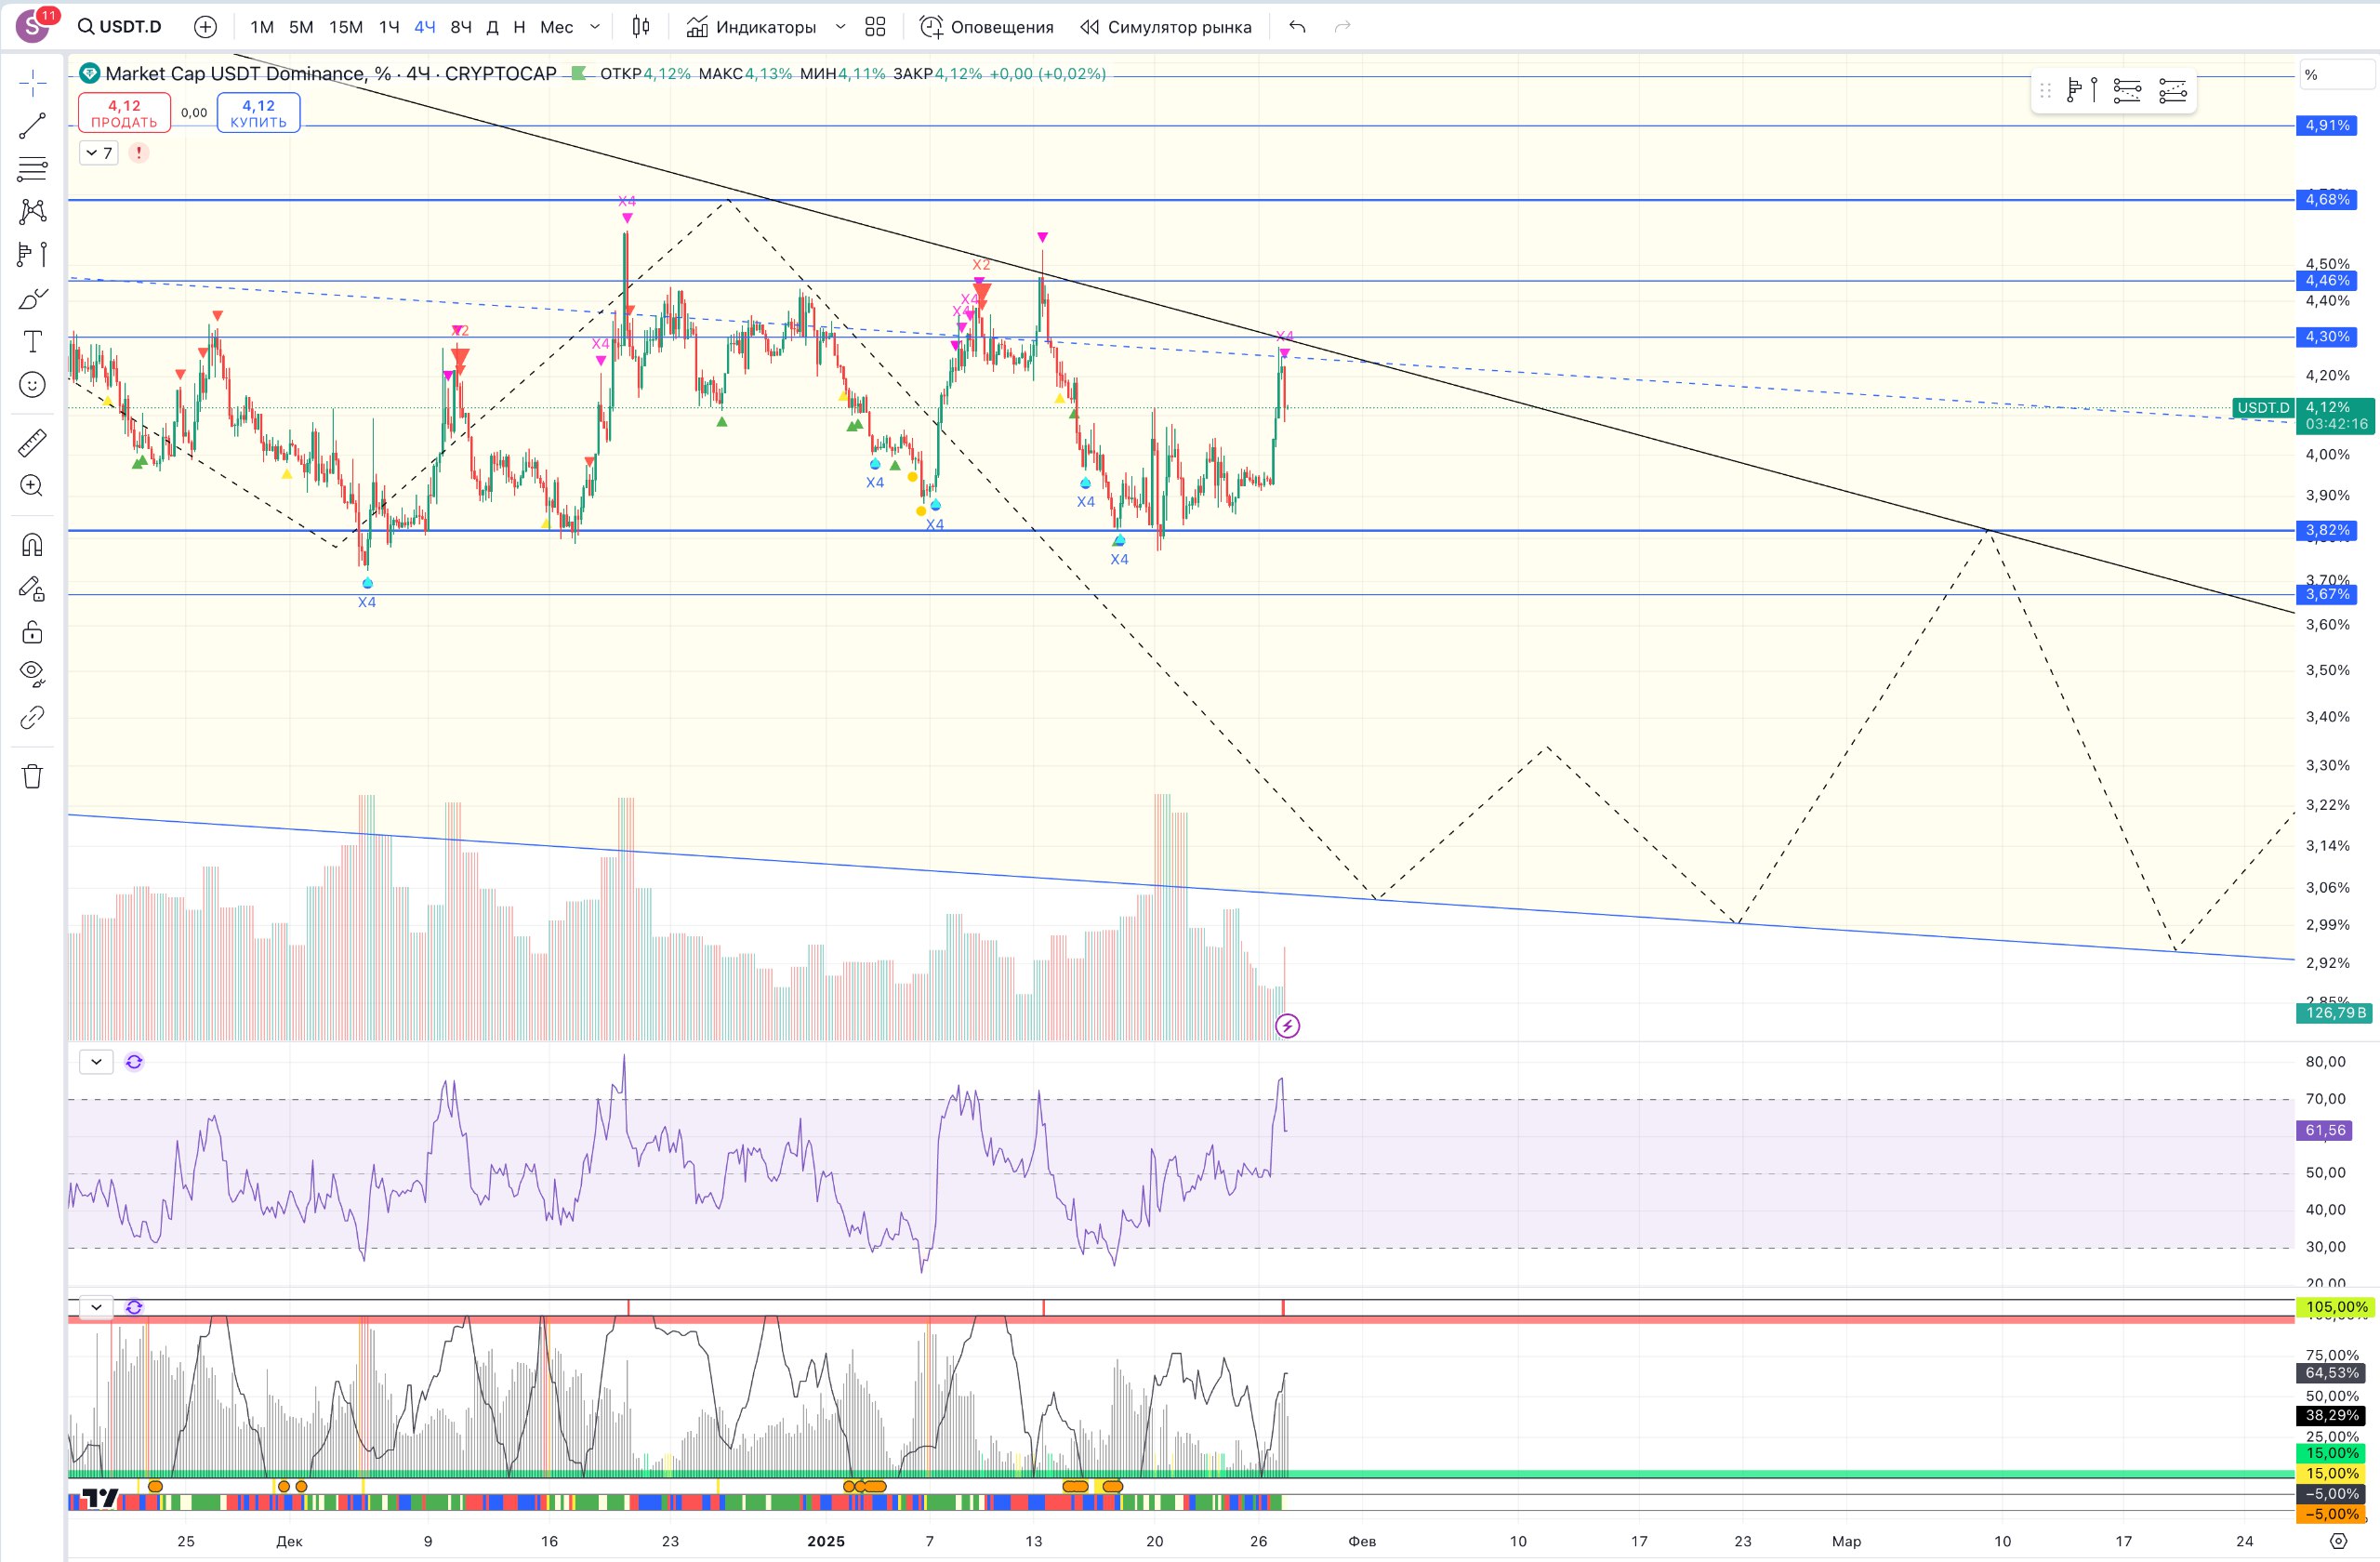Switch to 15М timeframe
This screenshot has height=1562, width=2380.
[x=346, y=27]
